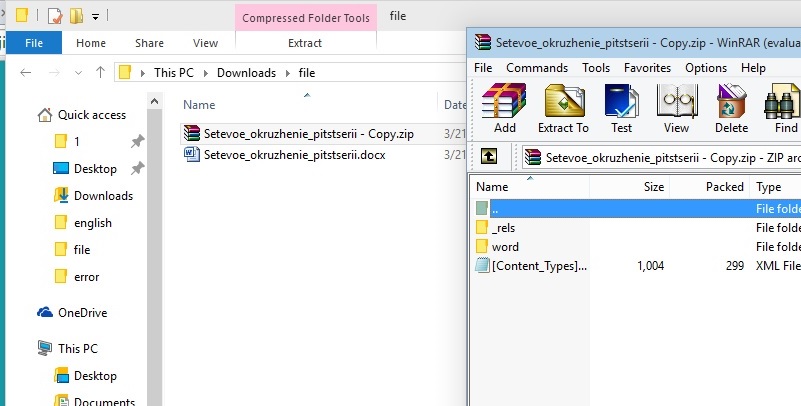The width and height of the screenshot is (801, 406).
Task: Open the WinRAR Tools menu
Action: [596, 68]
